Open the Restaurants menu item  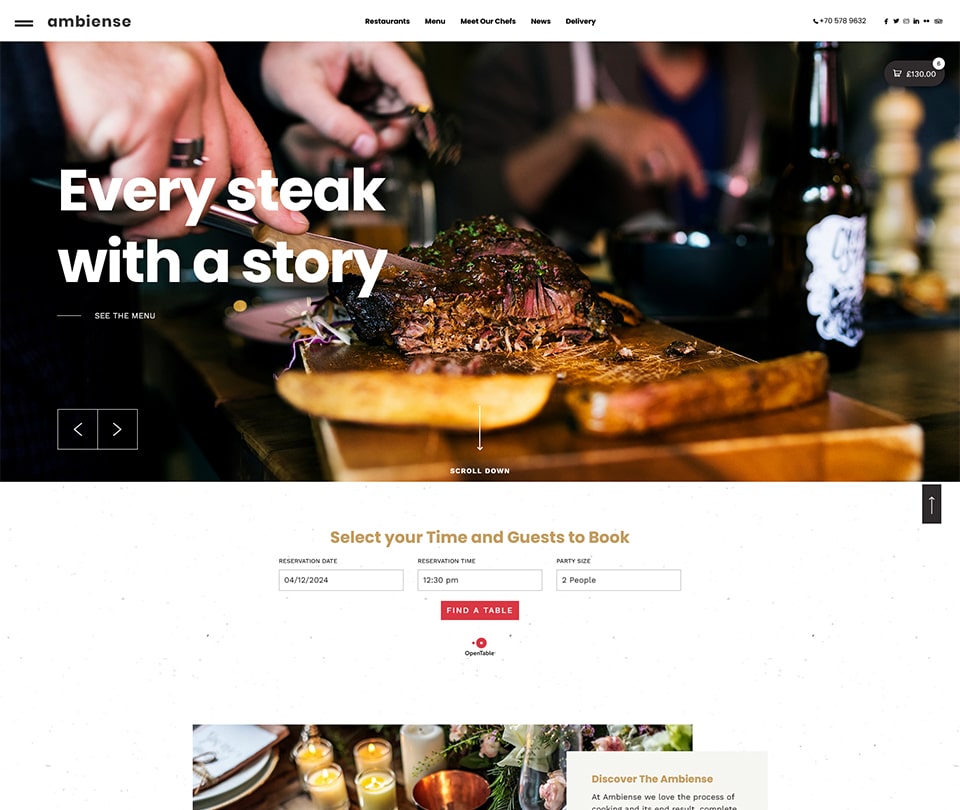click(387, 21)
